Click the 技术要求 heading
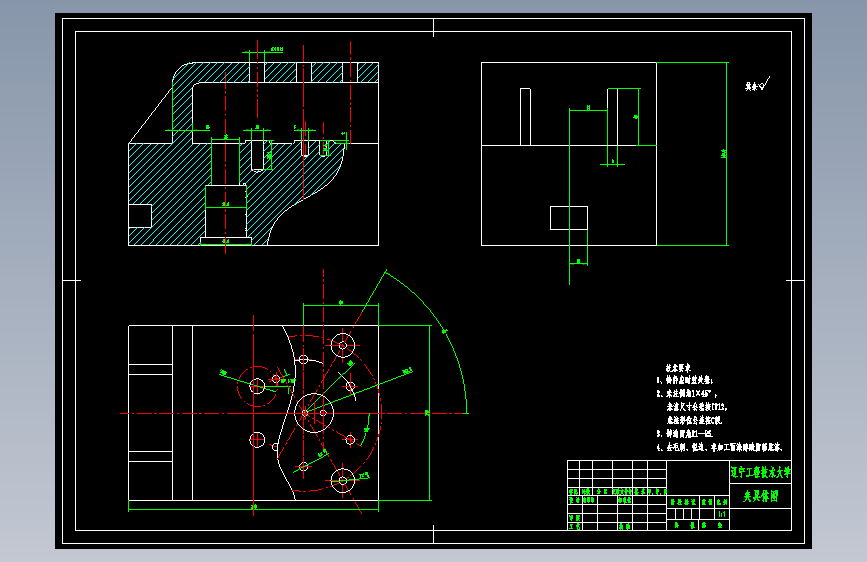Image resolution: width=867 pixels, height=562 pixels. tap(678, 368)
